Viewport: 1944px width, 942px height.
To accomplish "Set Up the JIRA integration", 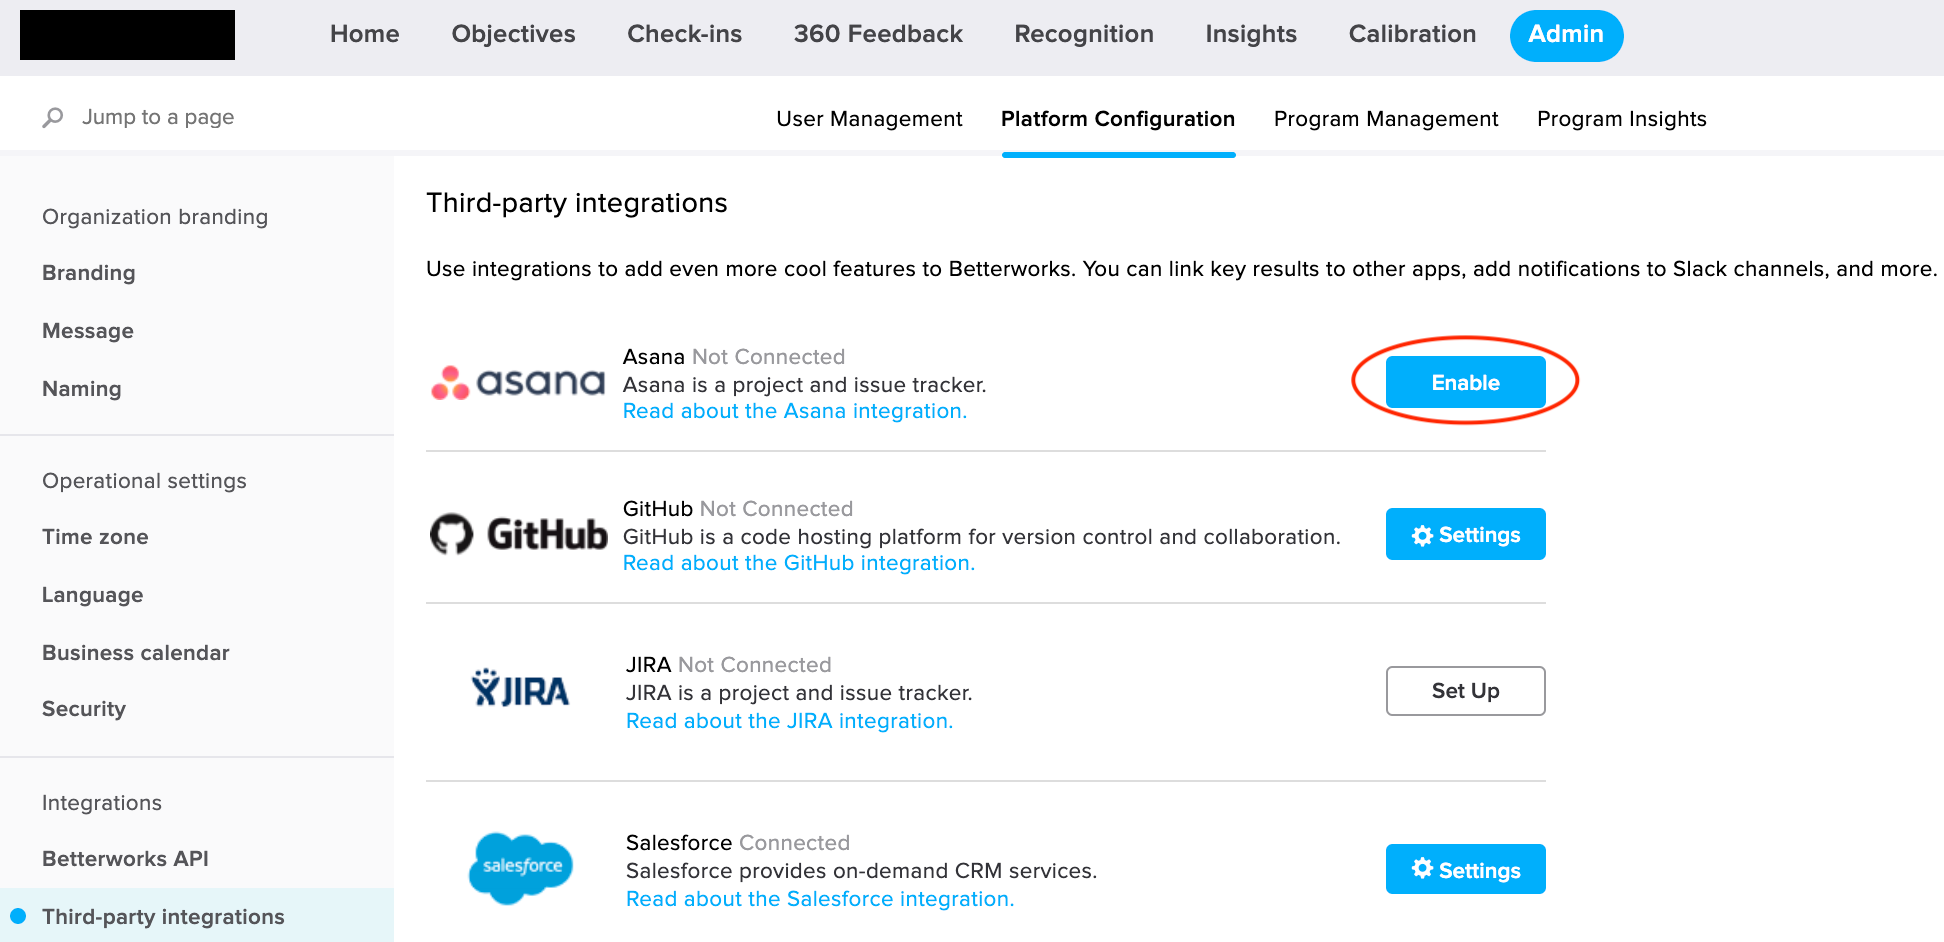I will (x=1465, y=691).
